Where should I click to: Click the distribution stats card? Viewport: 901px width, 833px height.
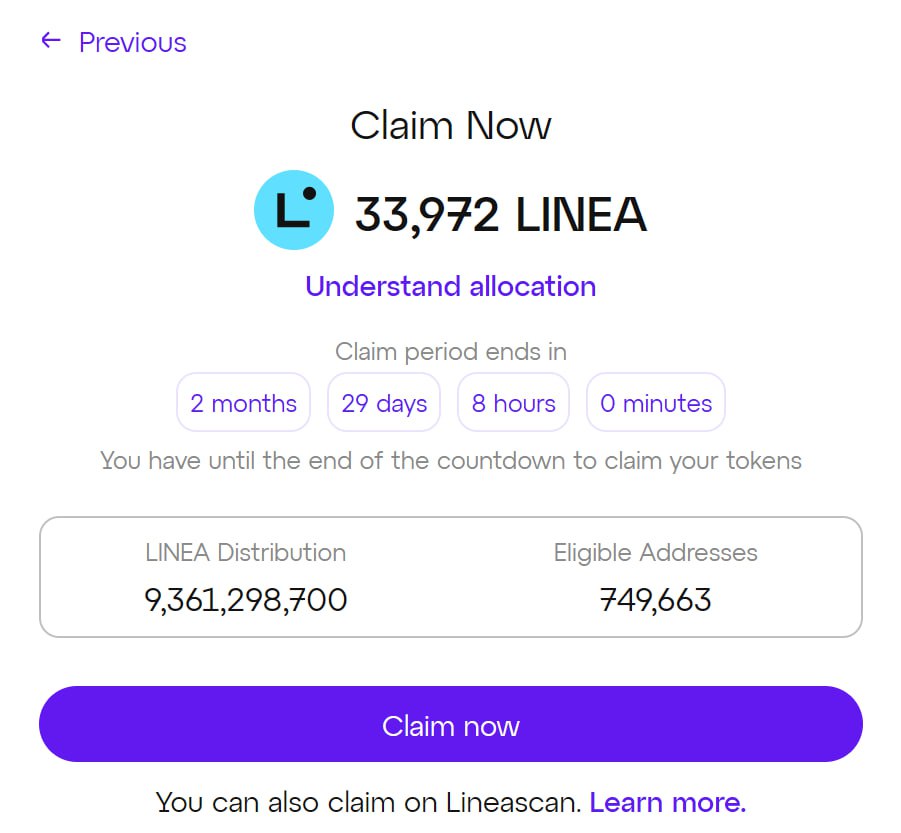(450, 577)
